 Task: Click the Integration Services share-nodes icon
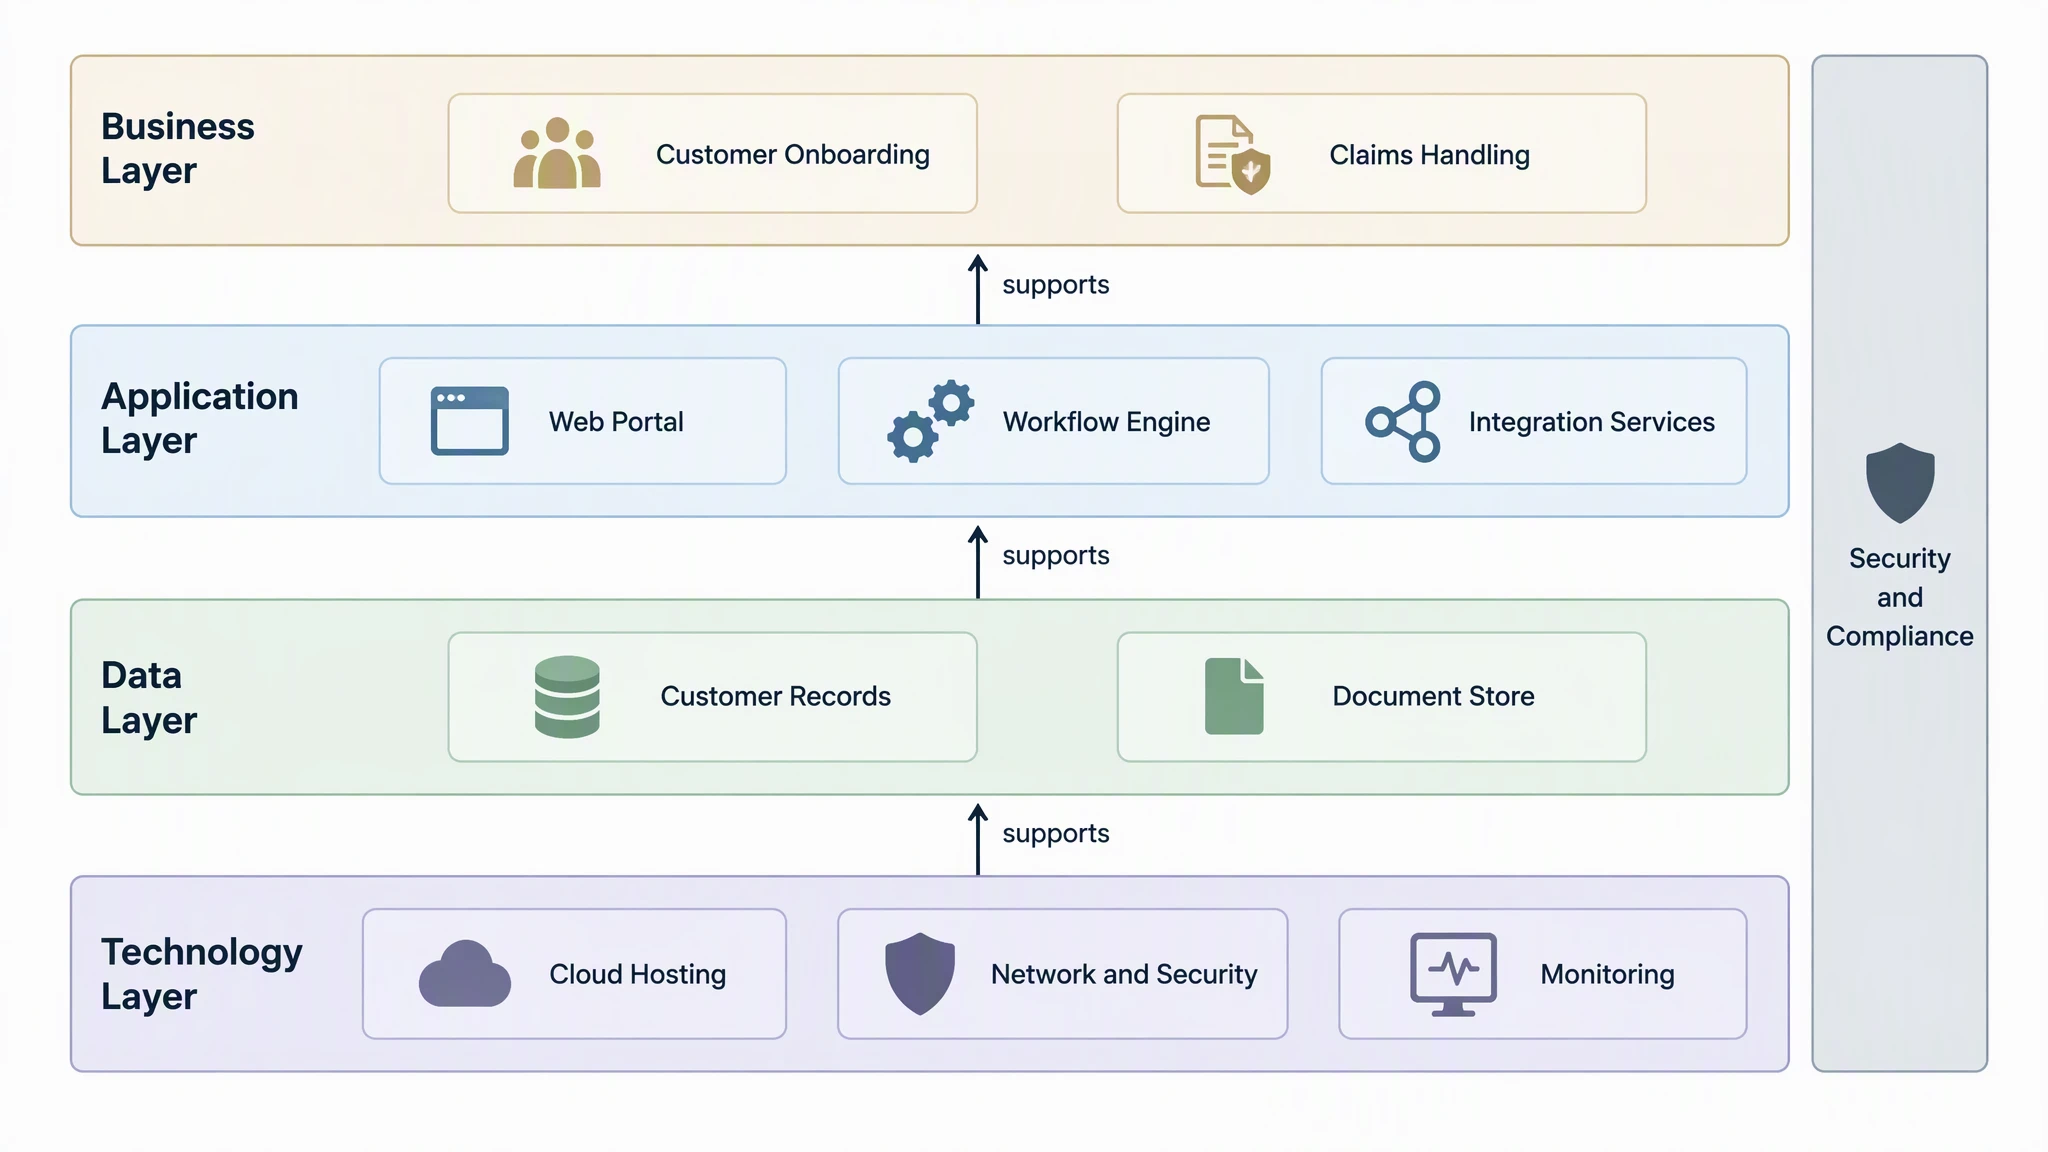1403,421
